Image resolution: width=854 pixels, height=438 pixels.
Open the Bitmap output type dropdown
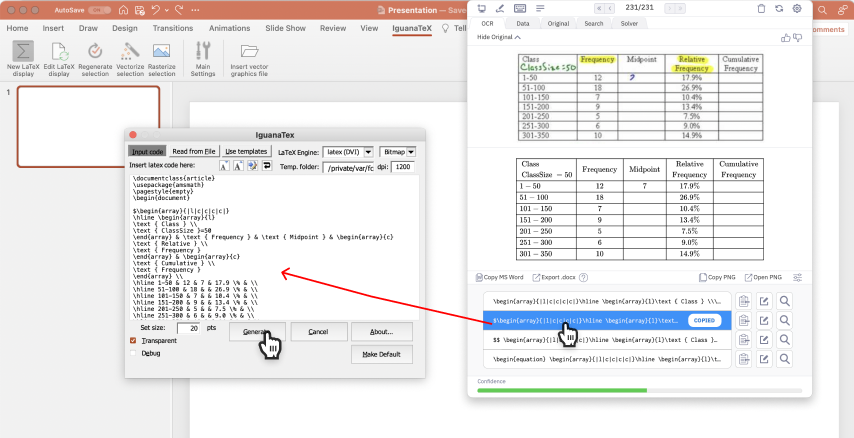(411, 152)
